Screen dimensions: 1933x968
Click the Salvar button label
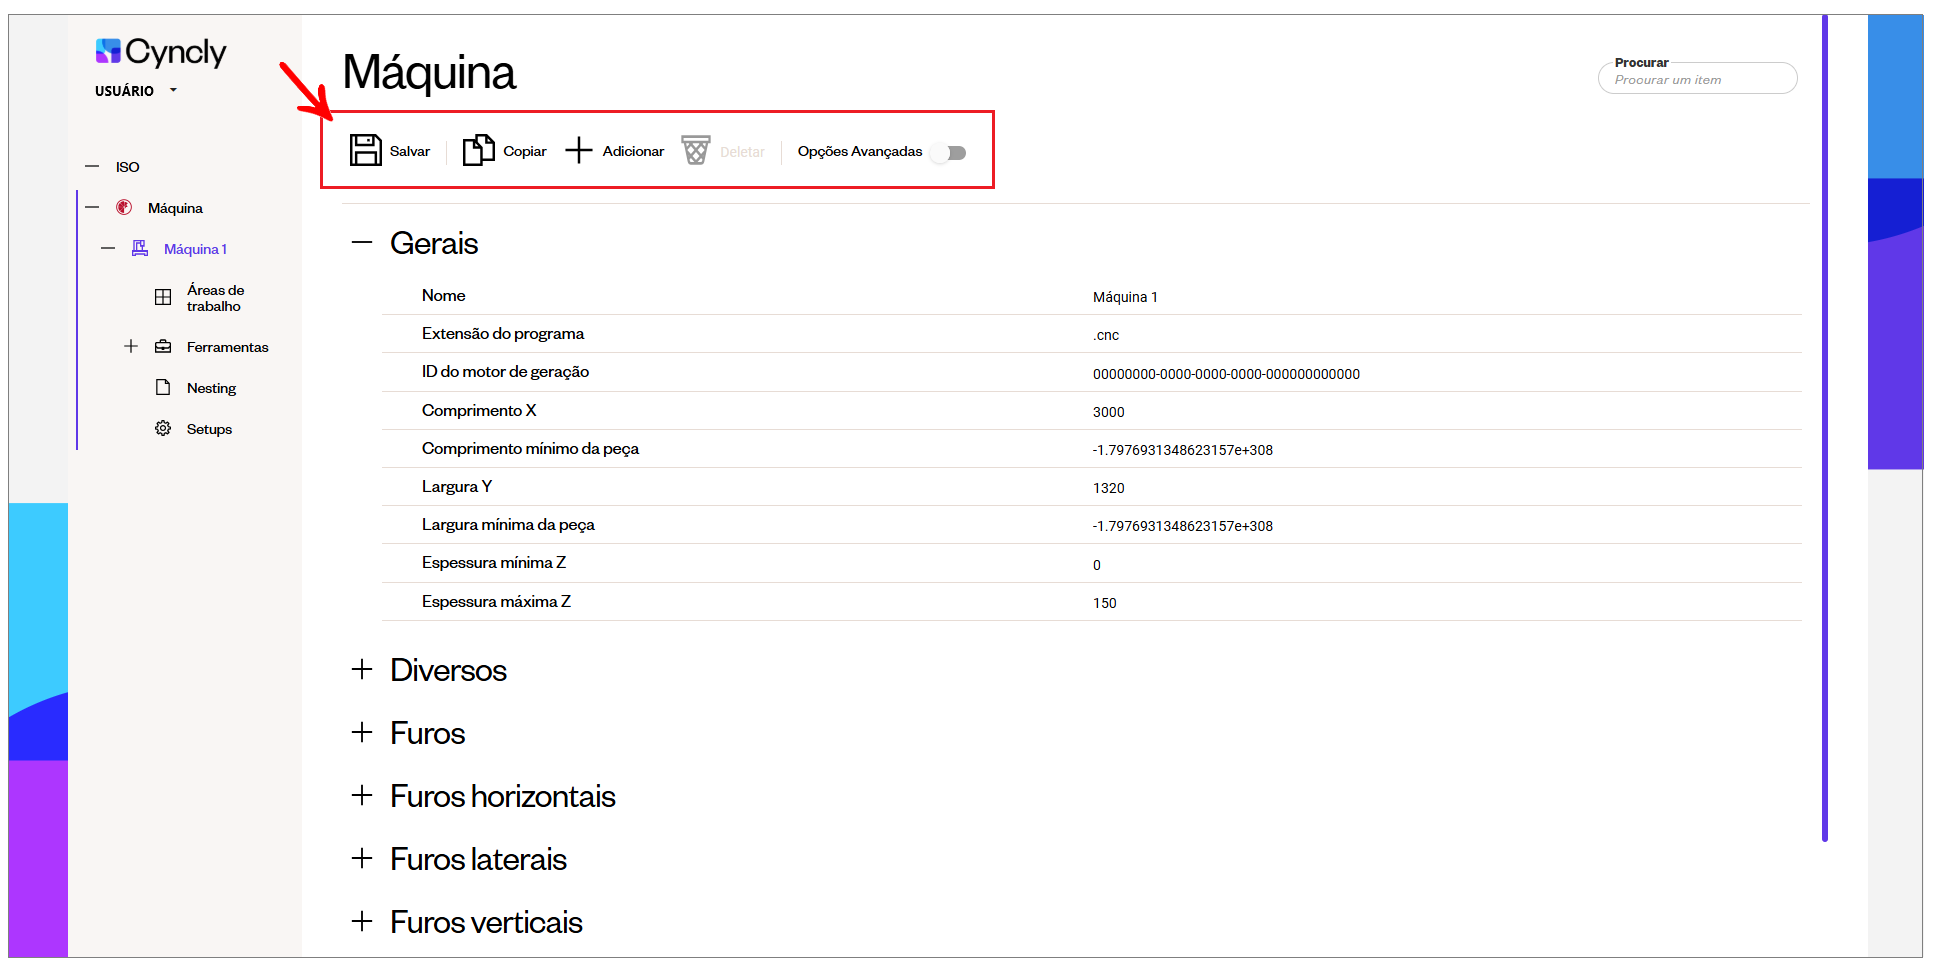410,151
